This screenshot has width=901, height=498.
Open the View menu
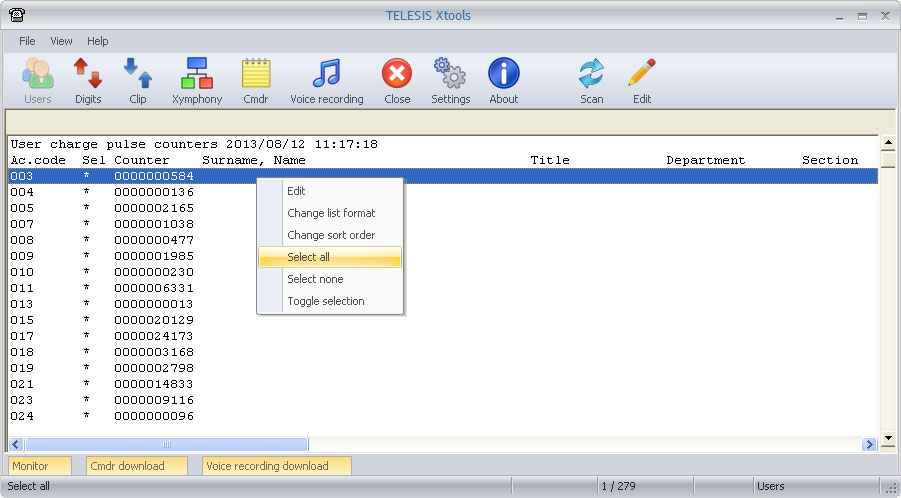[61, 41]
